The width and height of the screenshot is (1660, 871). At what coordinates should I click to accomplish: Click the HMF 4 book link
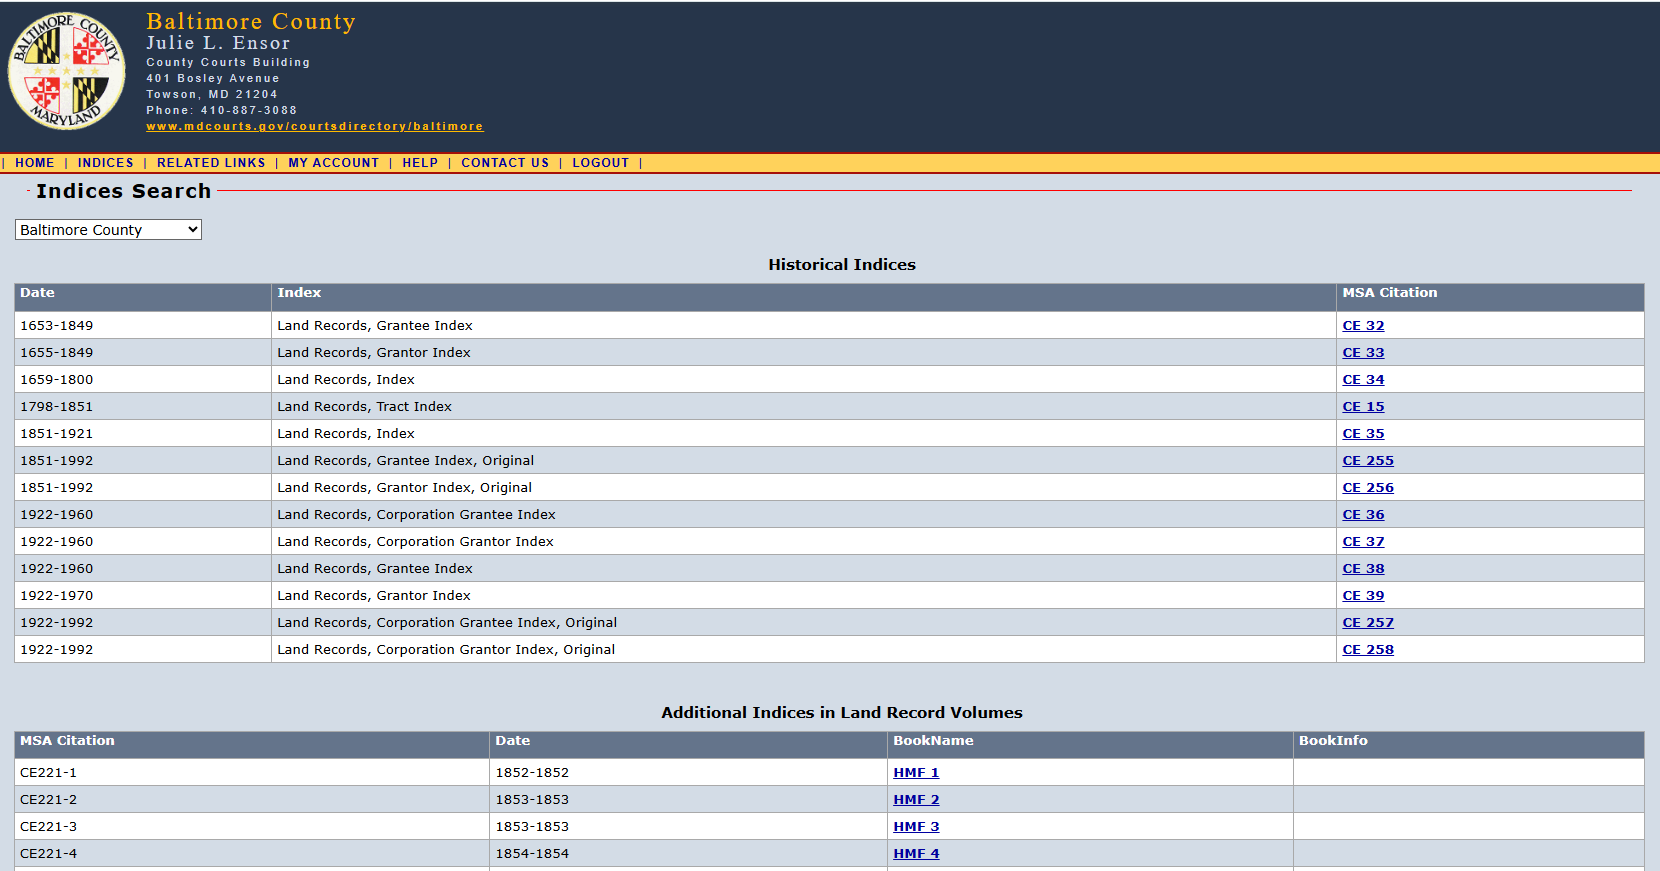coord(916,854)
